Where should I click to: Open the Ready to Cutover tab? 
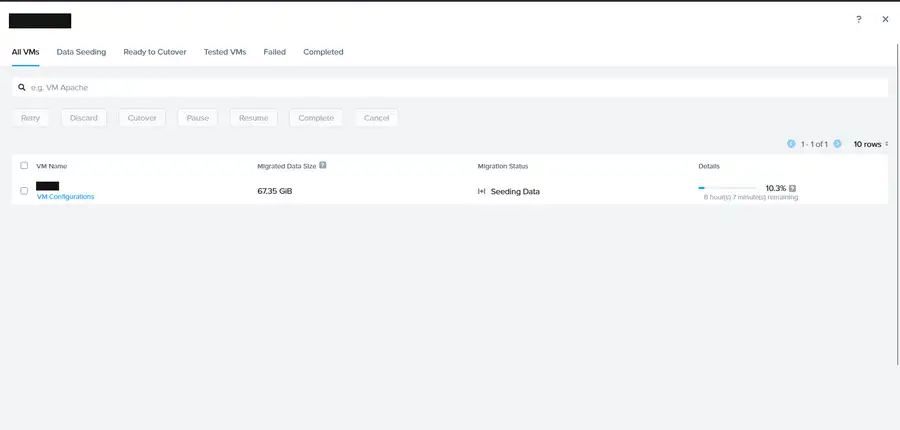[x=155, y=52]
